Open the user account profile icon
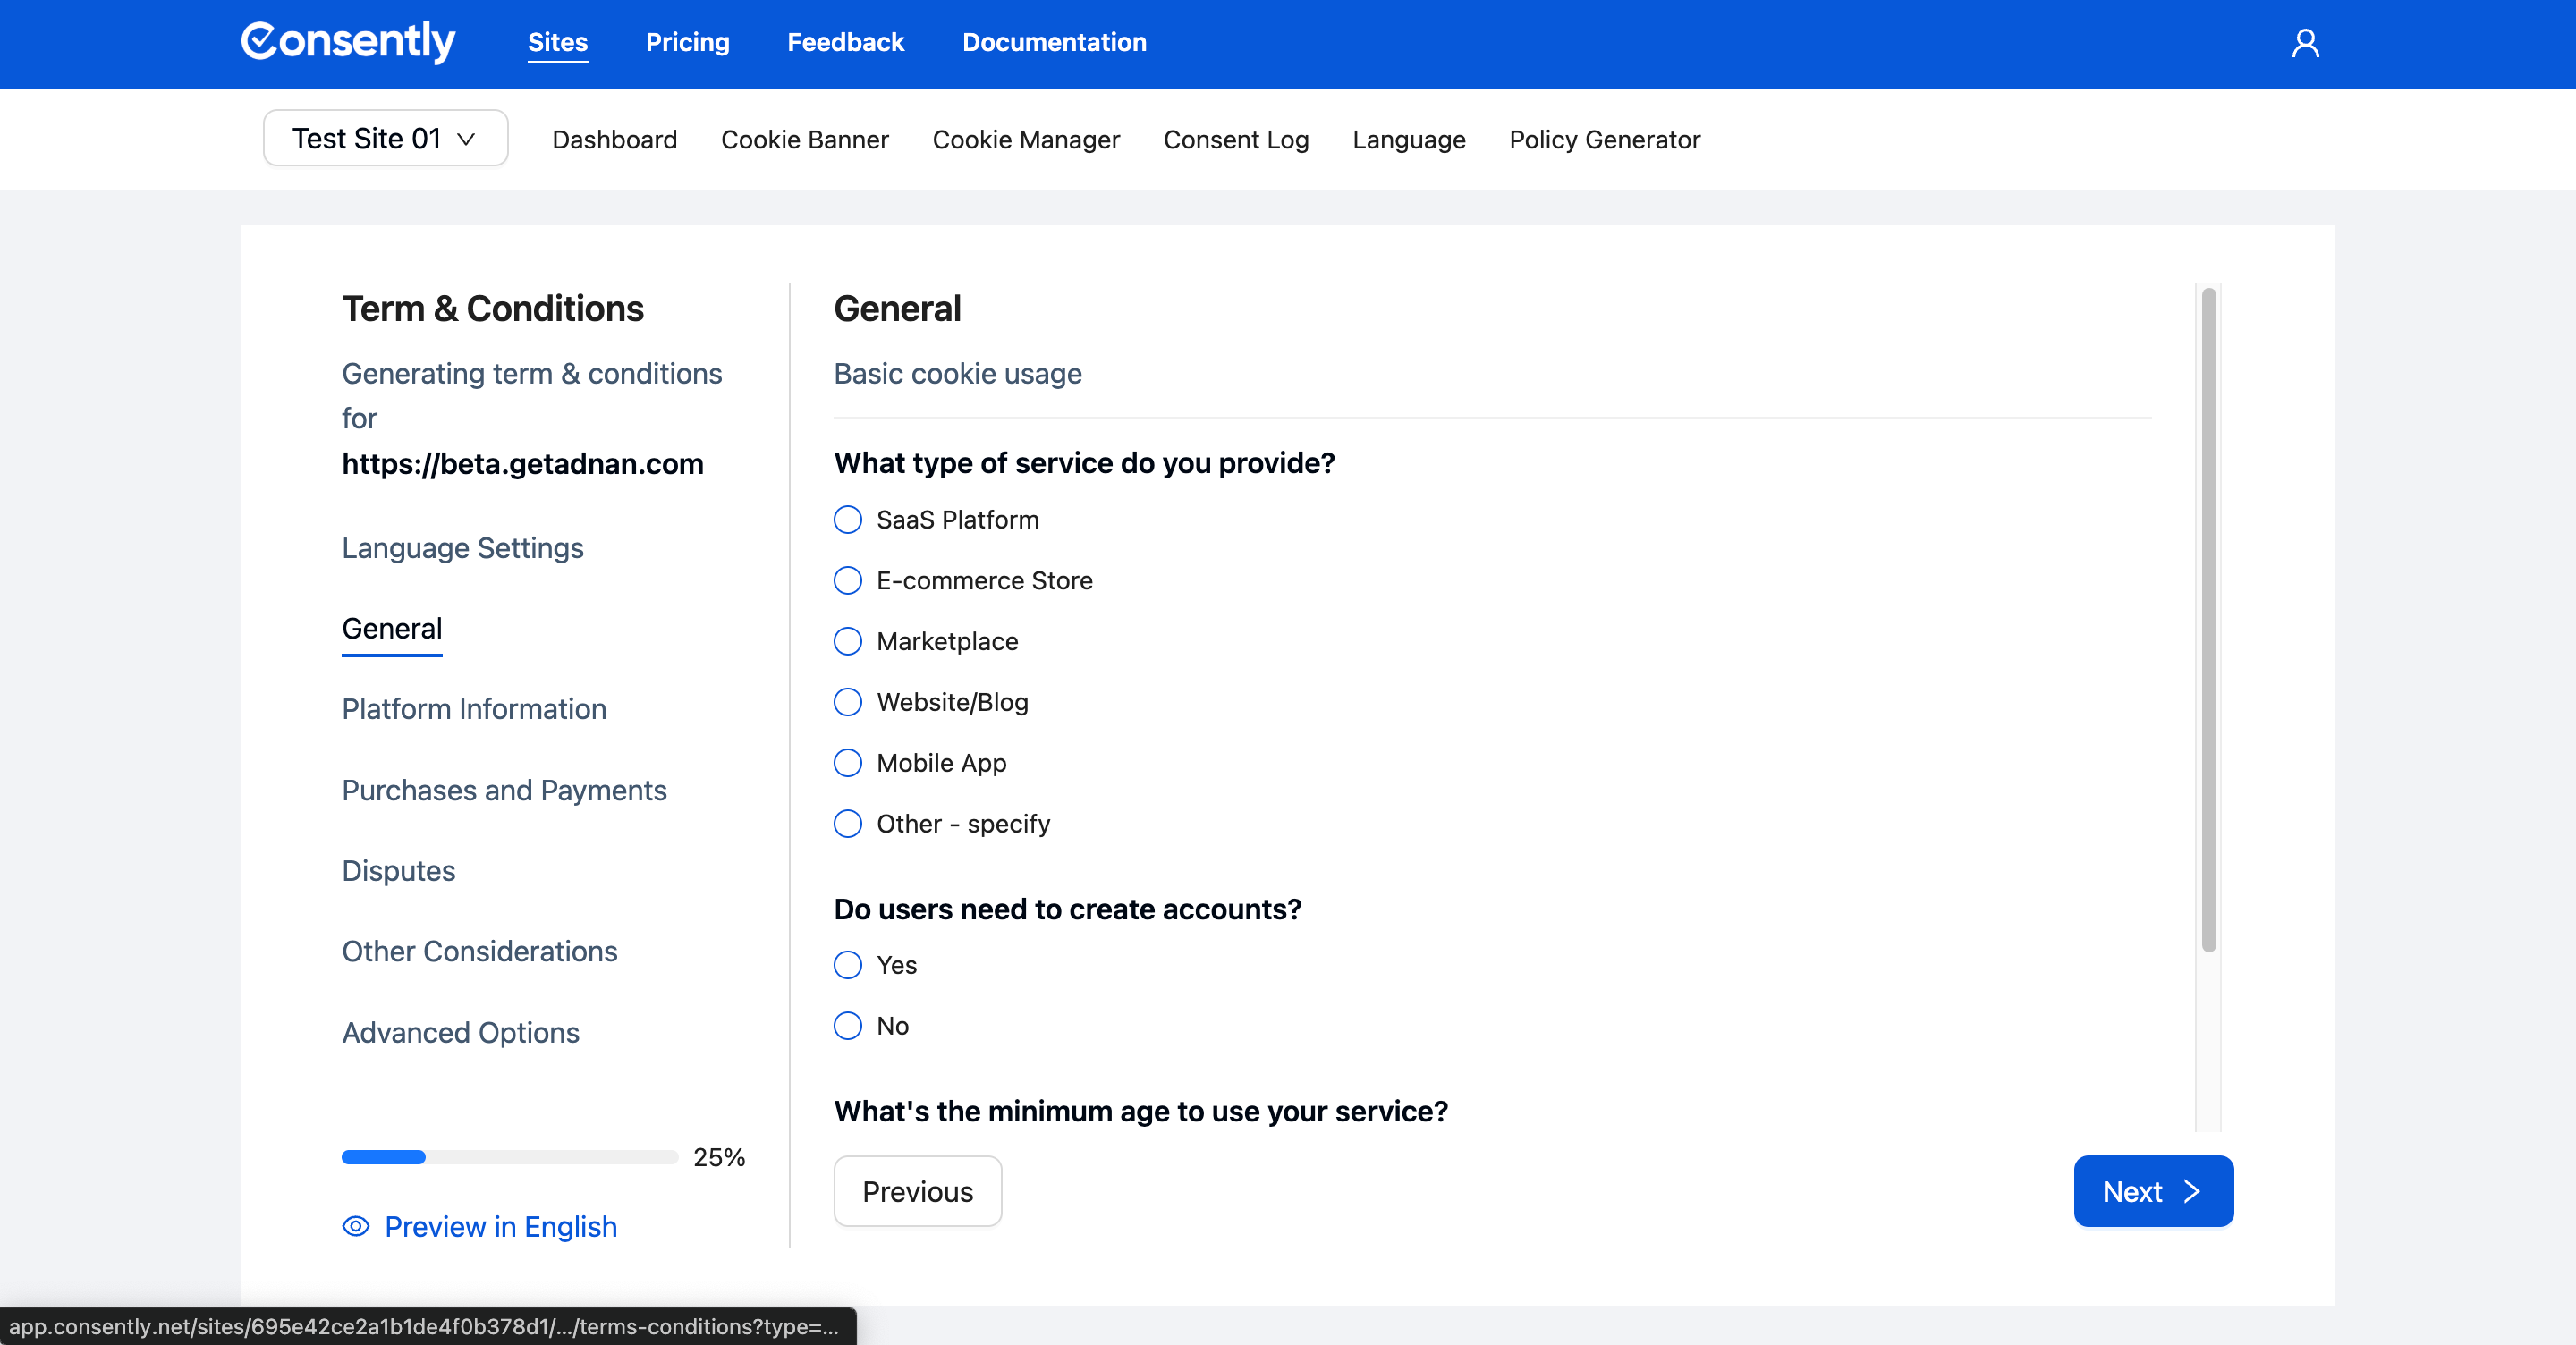Screen dimensions: 2576x1345 point(2305,43)
